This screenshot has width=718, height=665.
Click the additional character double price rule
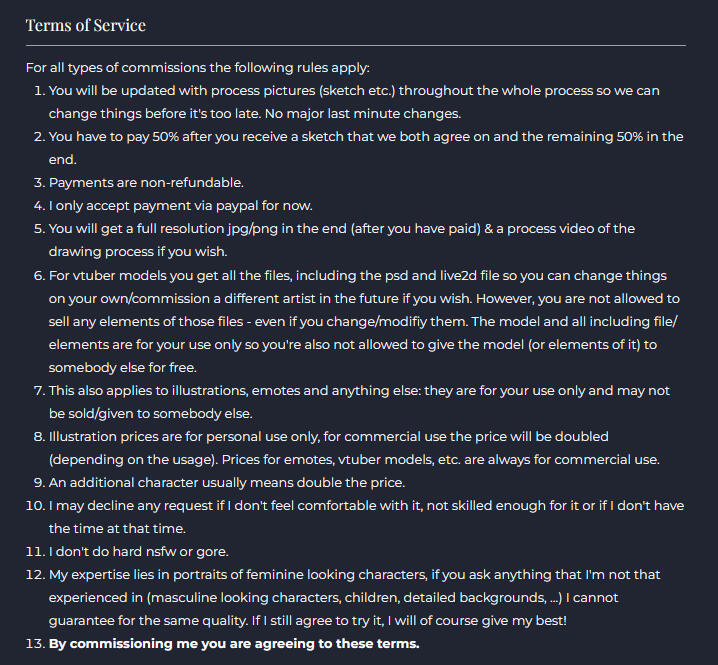214,483
